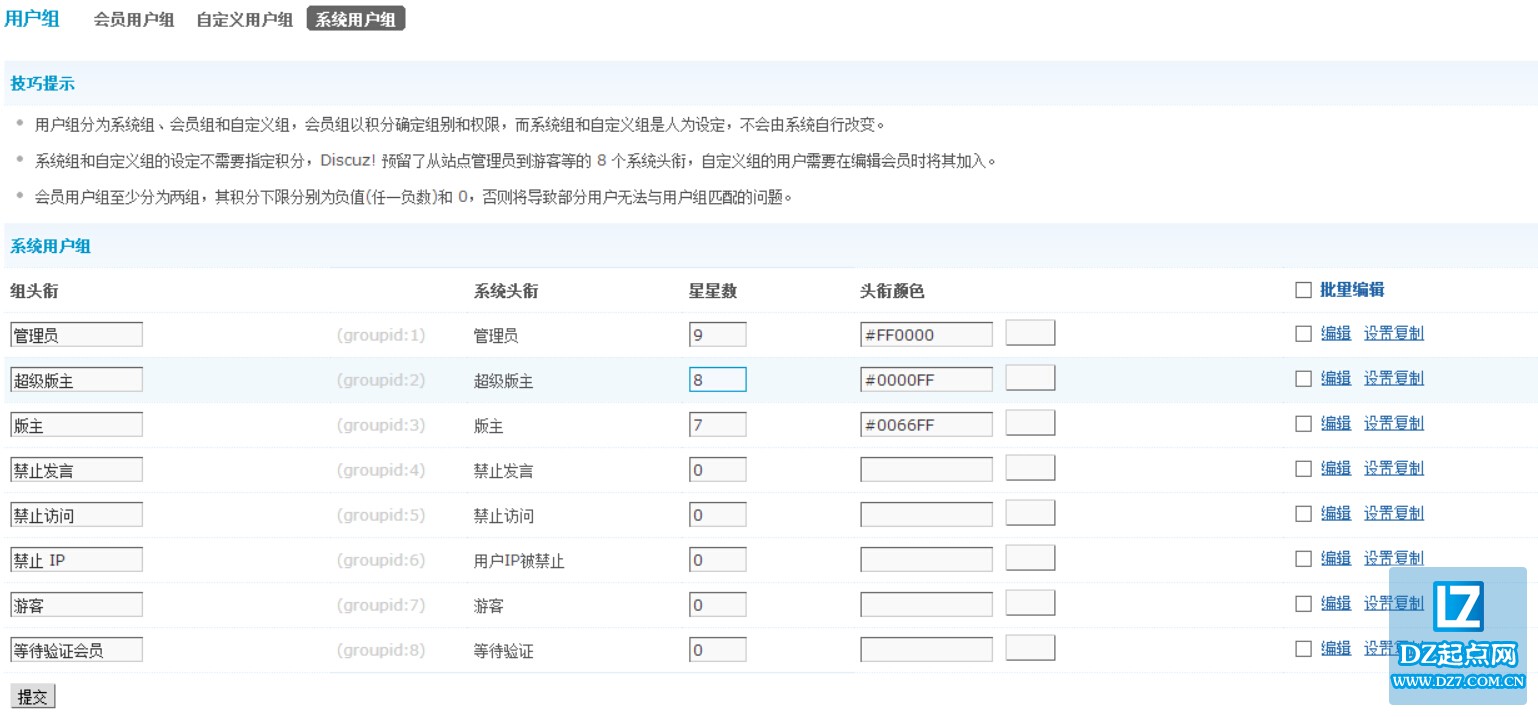1538x717 pixels.
Task: Open the color swatch on the 版主 row
Action: click(1030, 423)
